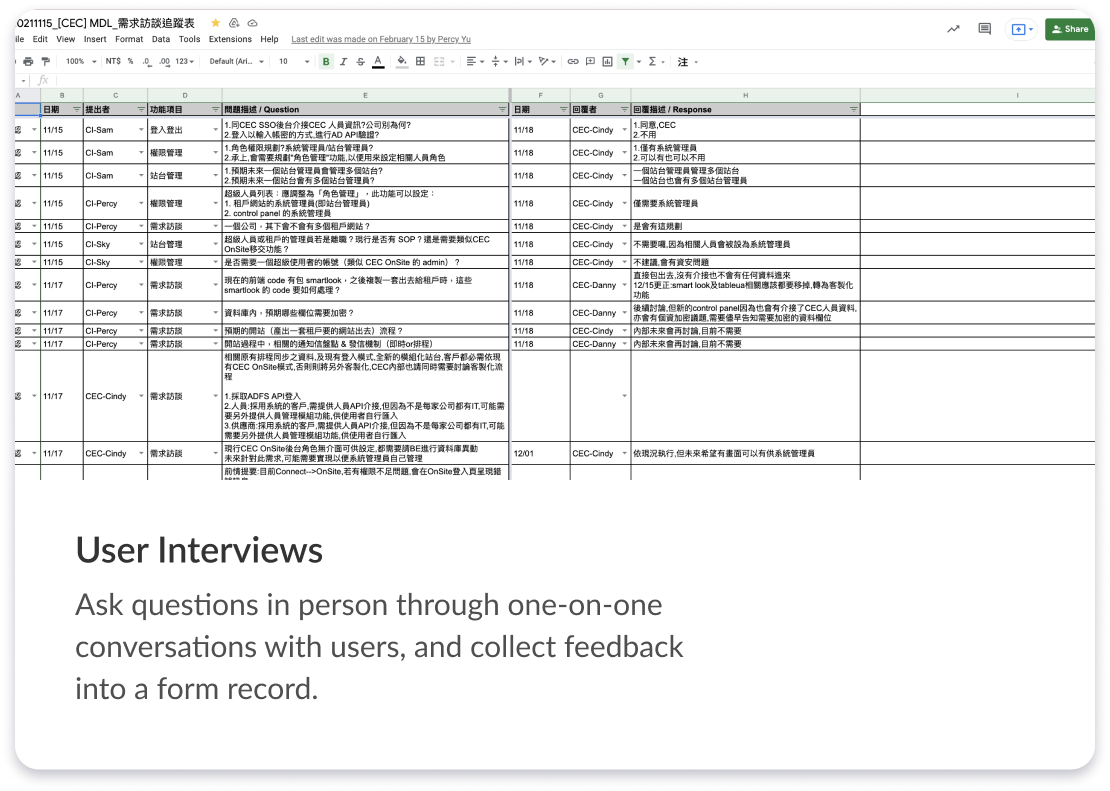Print the spreadsheet with the printer icon
This screenshot has height=791, width=1110.
click(28, 62)
